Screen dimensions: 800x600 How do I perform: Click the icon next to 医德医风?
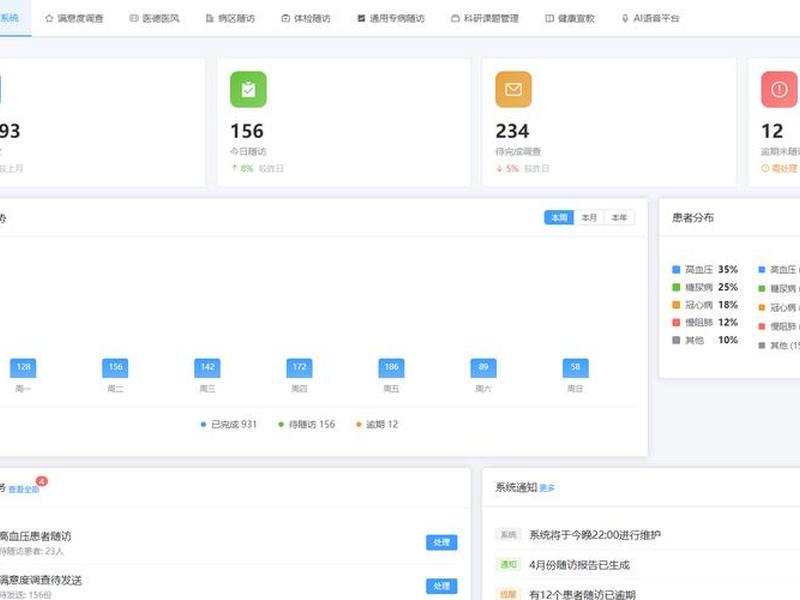point(134,18)
